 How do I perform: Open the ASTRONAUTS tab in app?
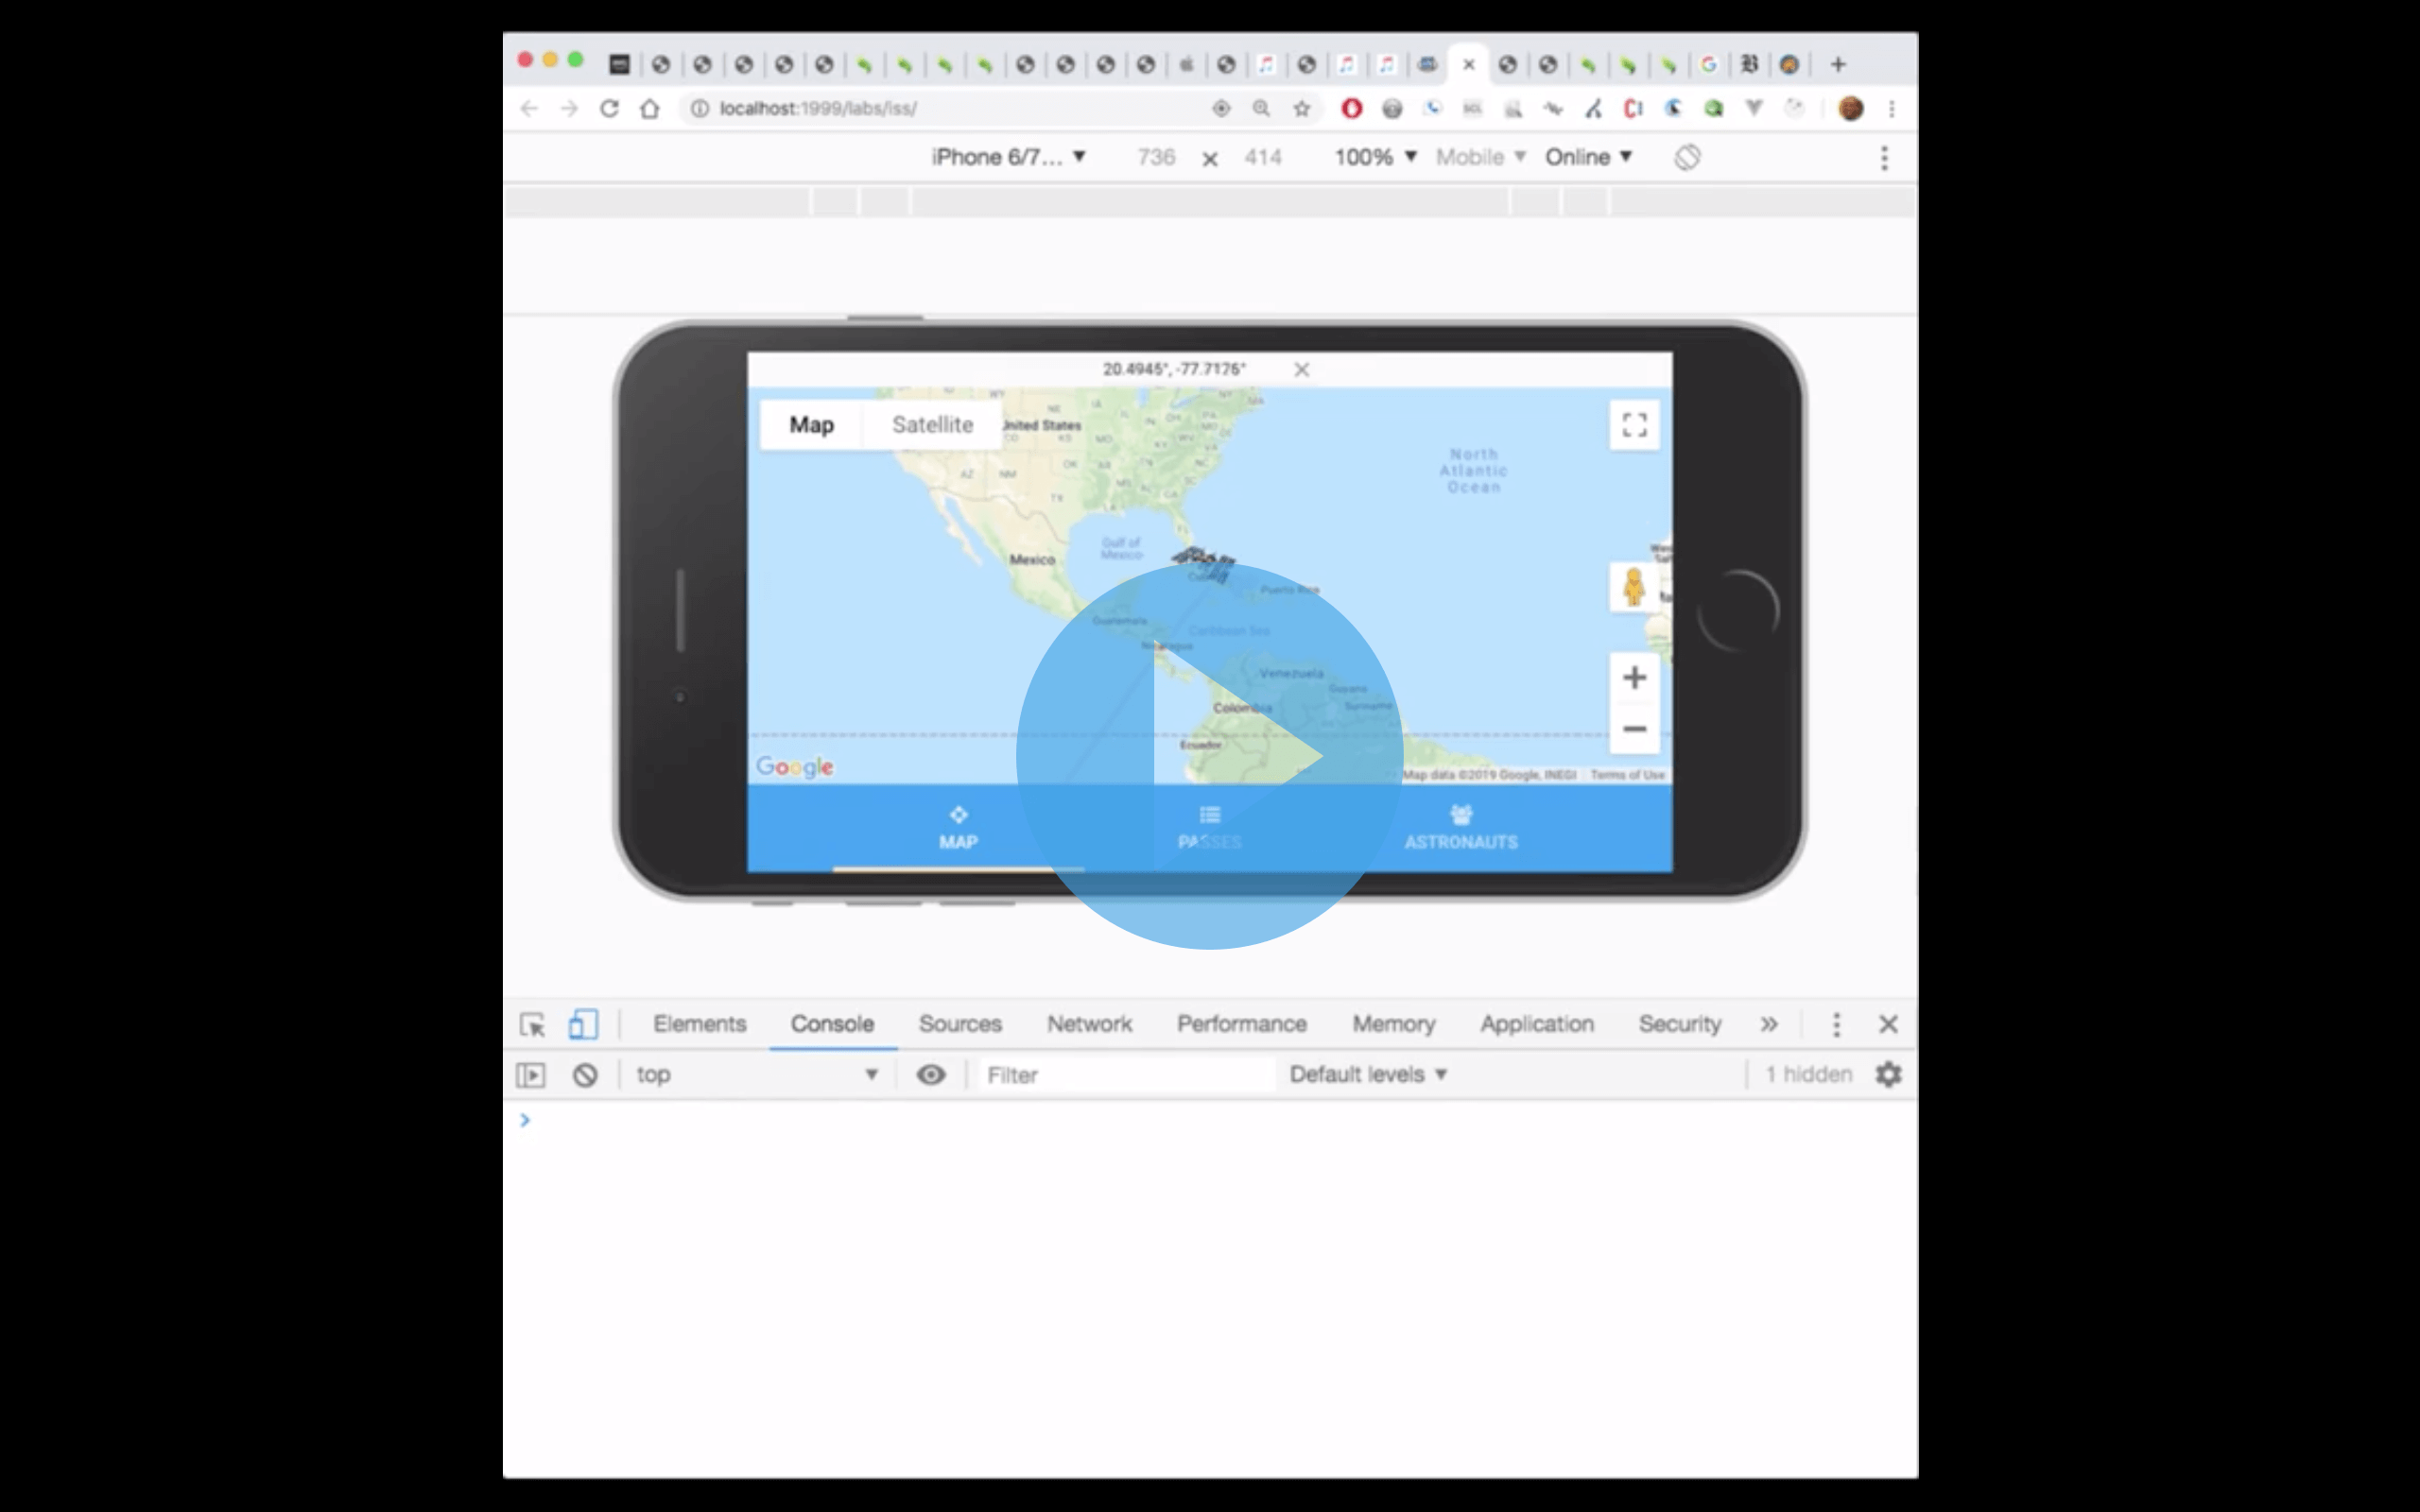(1461, 828)
